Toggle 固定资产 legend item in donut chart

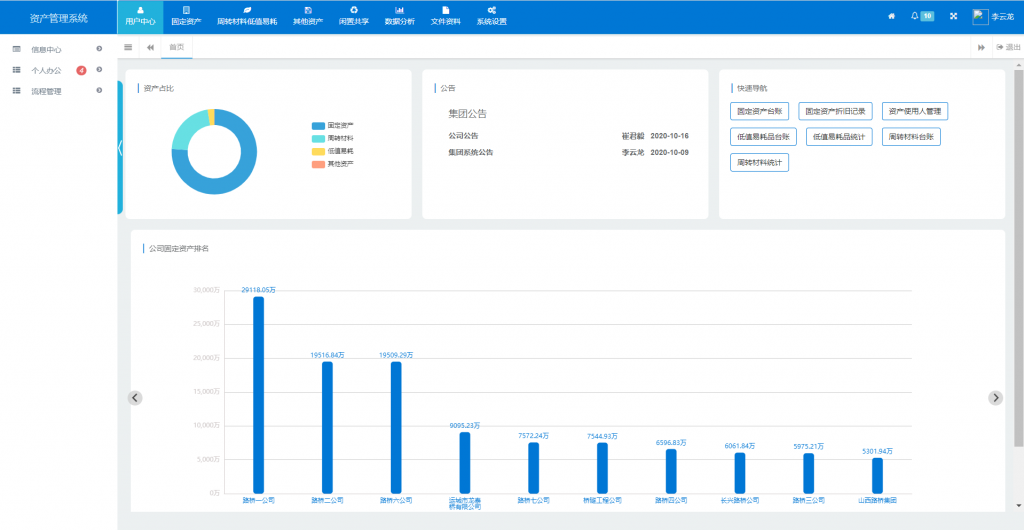[x=333, y=125]
